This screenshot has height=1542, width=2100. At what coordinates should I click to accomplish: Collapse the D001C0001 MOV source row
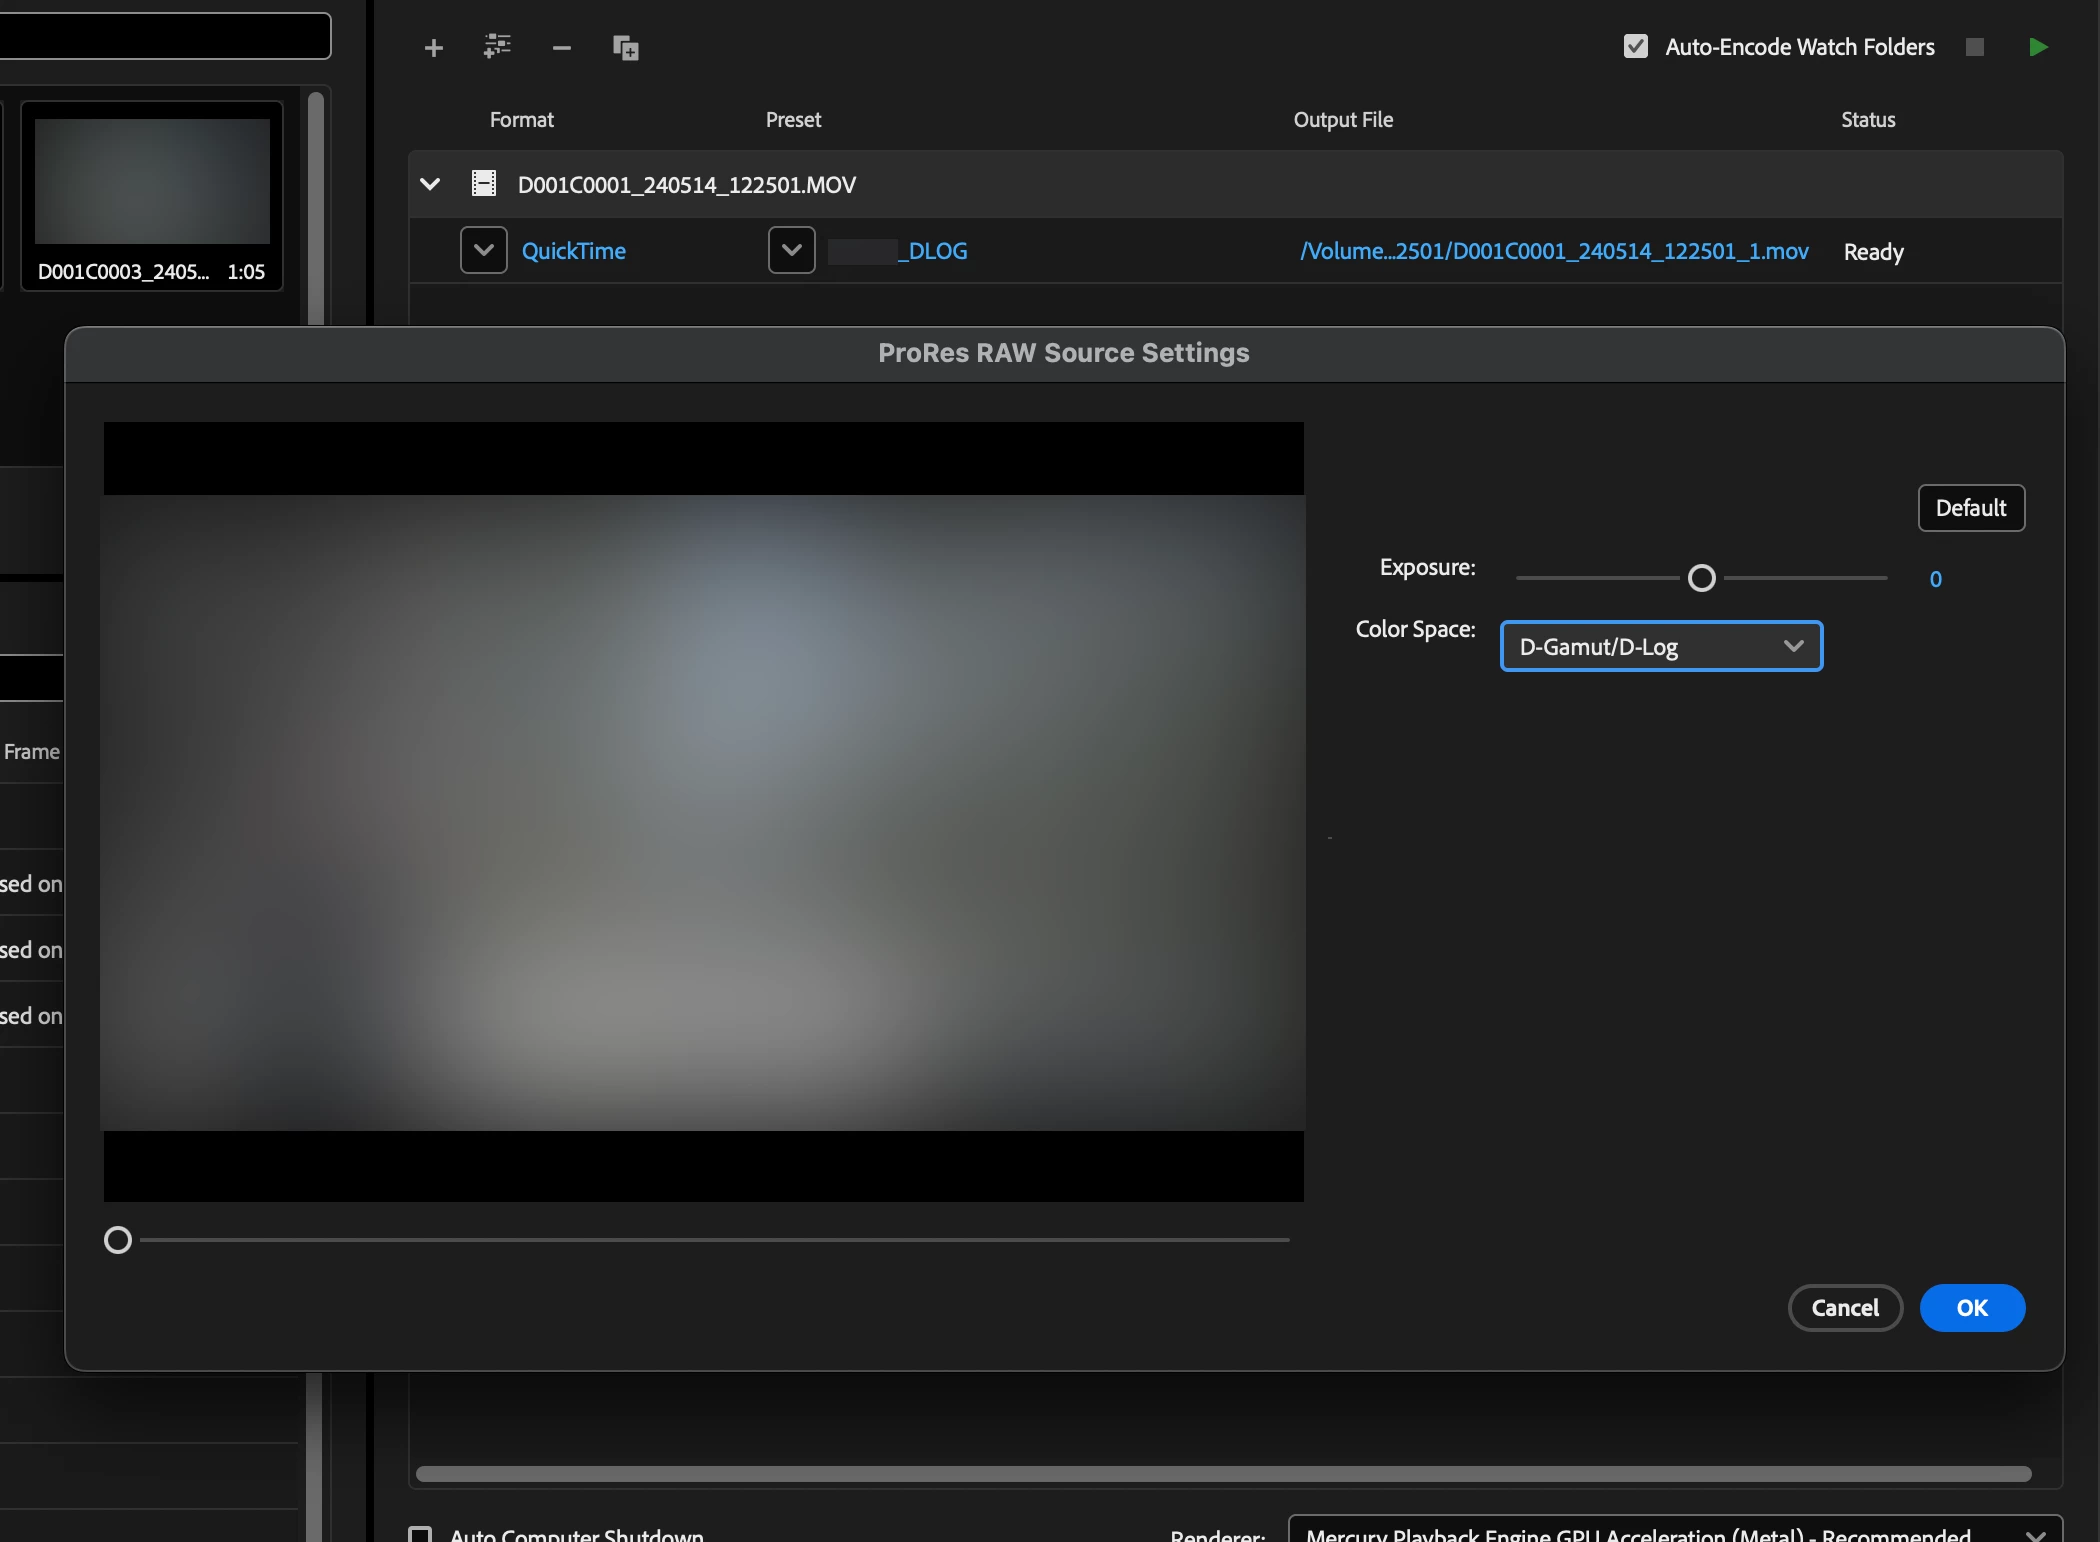coord(430,184)
